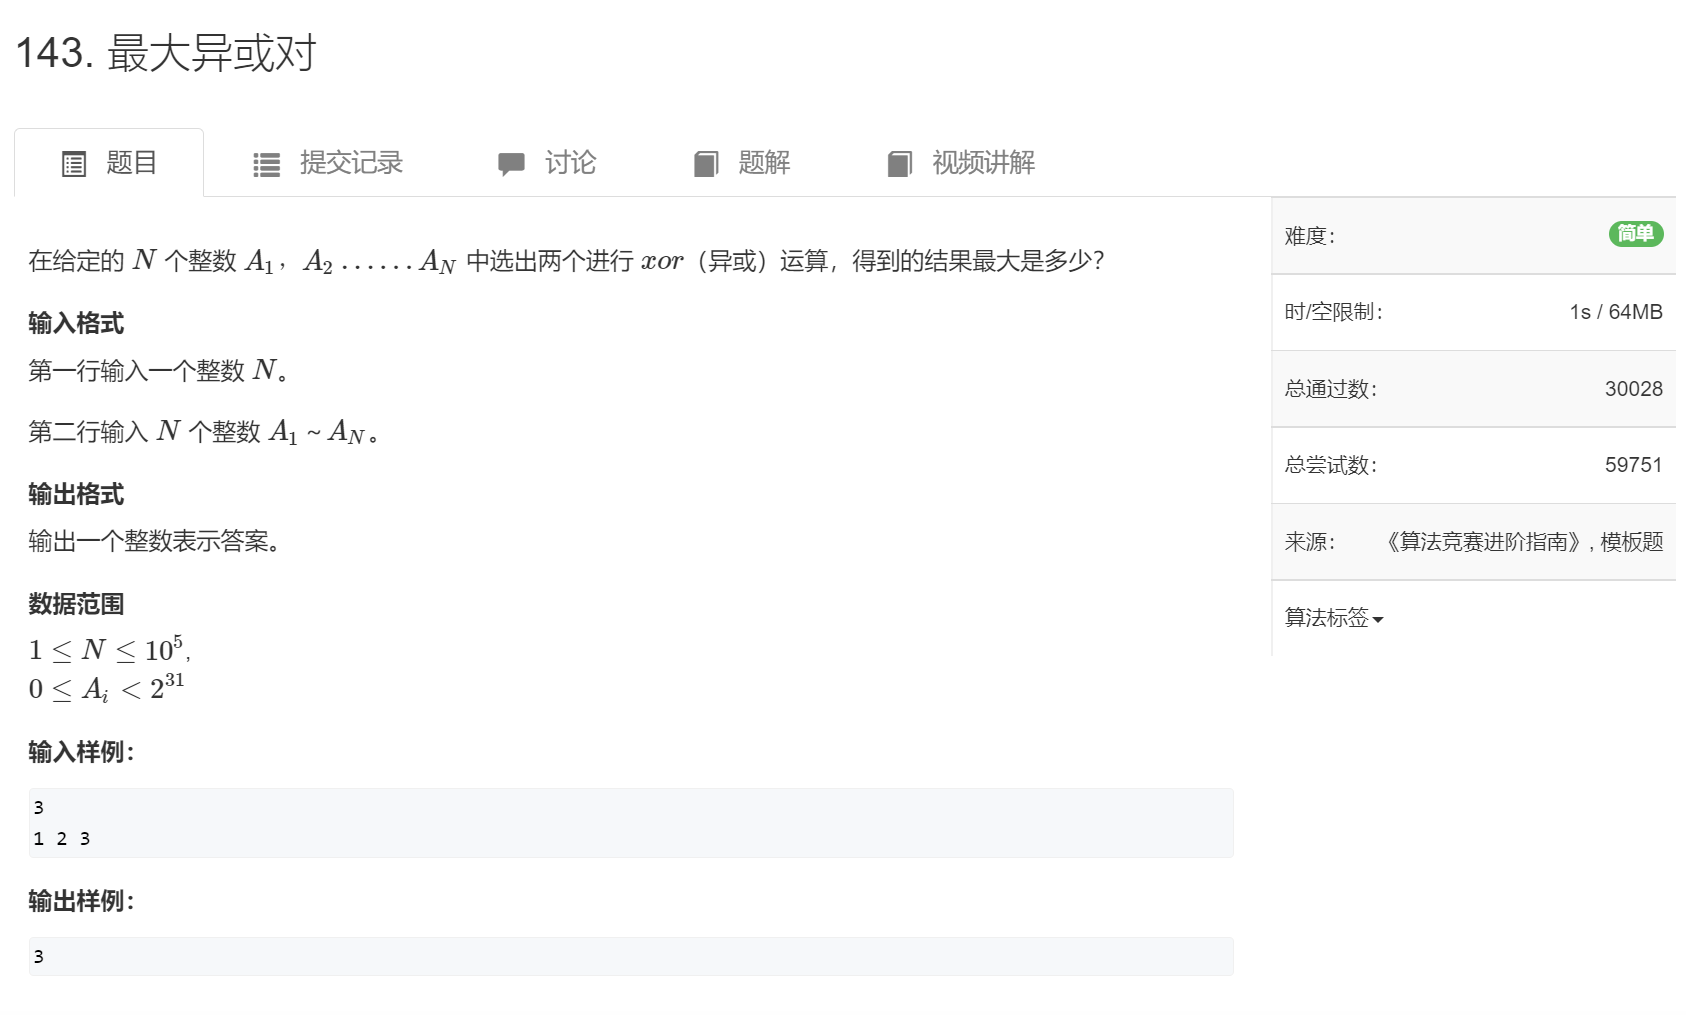Screen dimensions: 1686x1015
Task: Click the input sample code block
Action: (x=631, y=823)
